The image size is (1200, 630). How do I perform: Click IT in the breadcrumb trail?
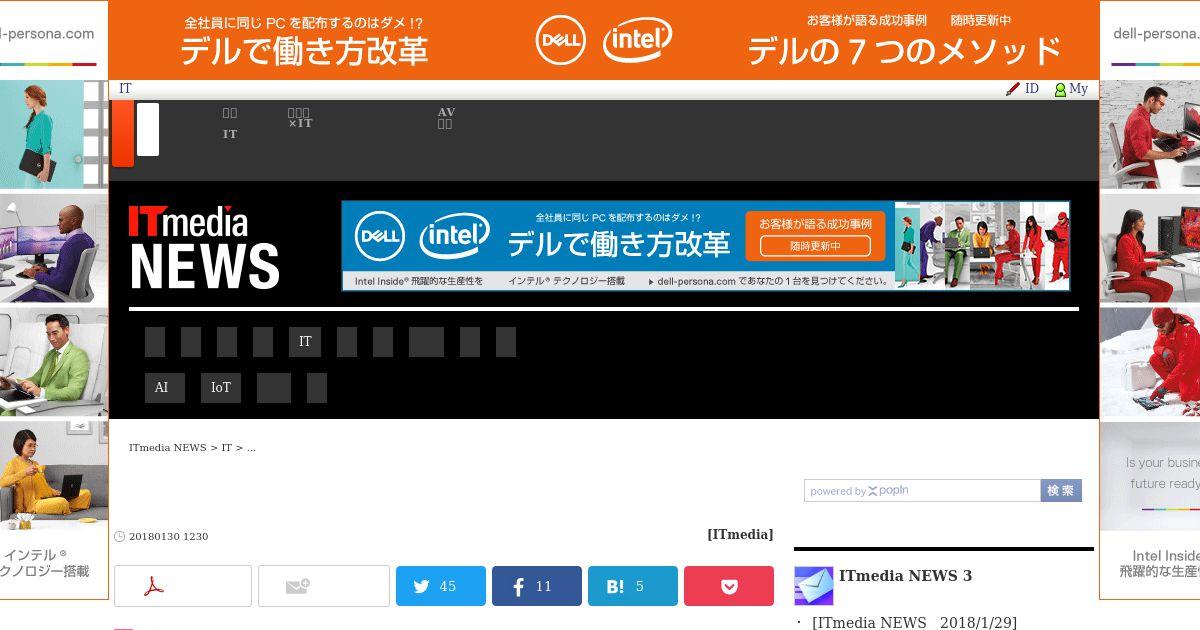pyautogui.click(x=227, y=448)
